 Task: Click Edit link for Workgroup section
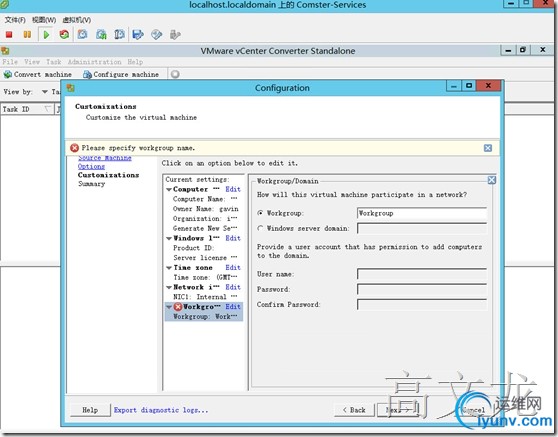233,307
